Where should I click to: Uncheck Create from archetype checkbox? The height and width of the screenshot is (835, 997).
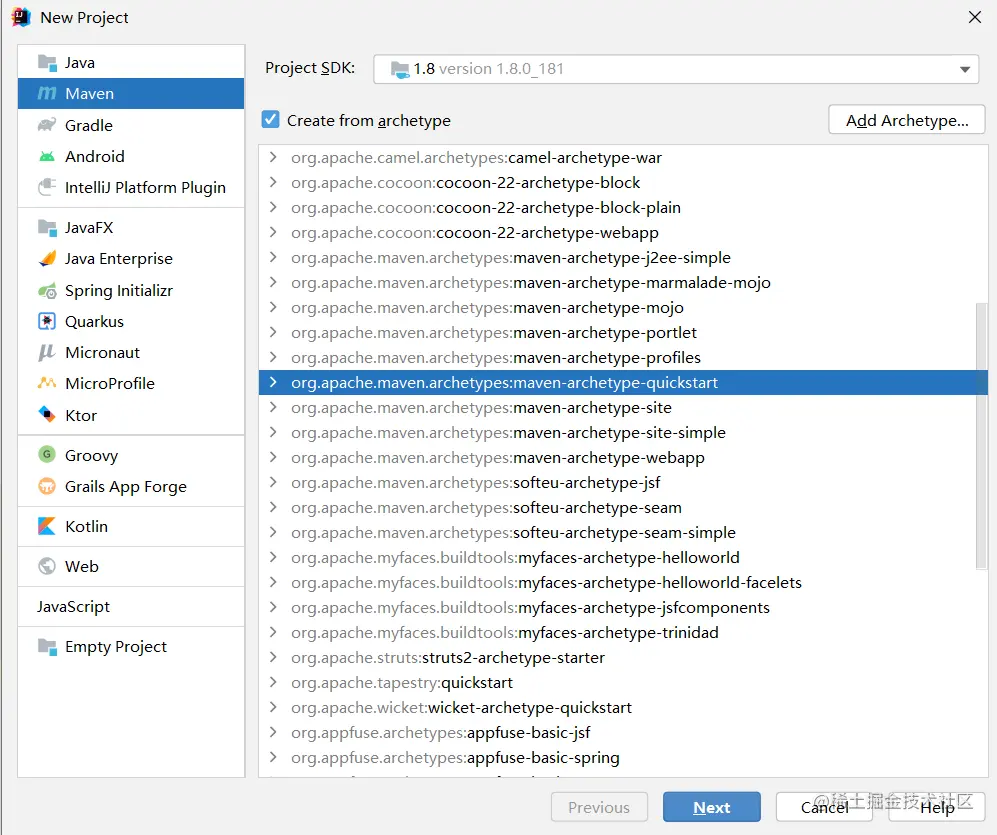click(x=270, y=120)
